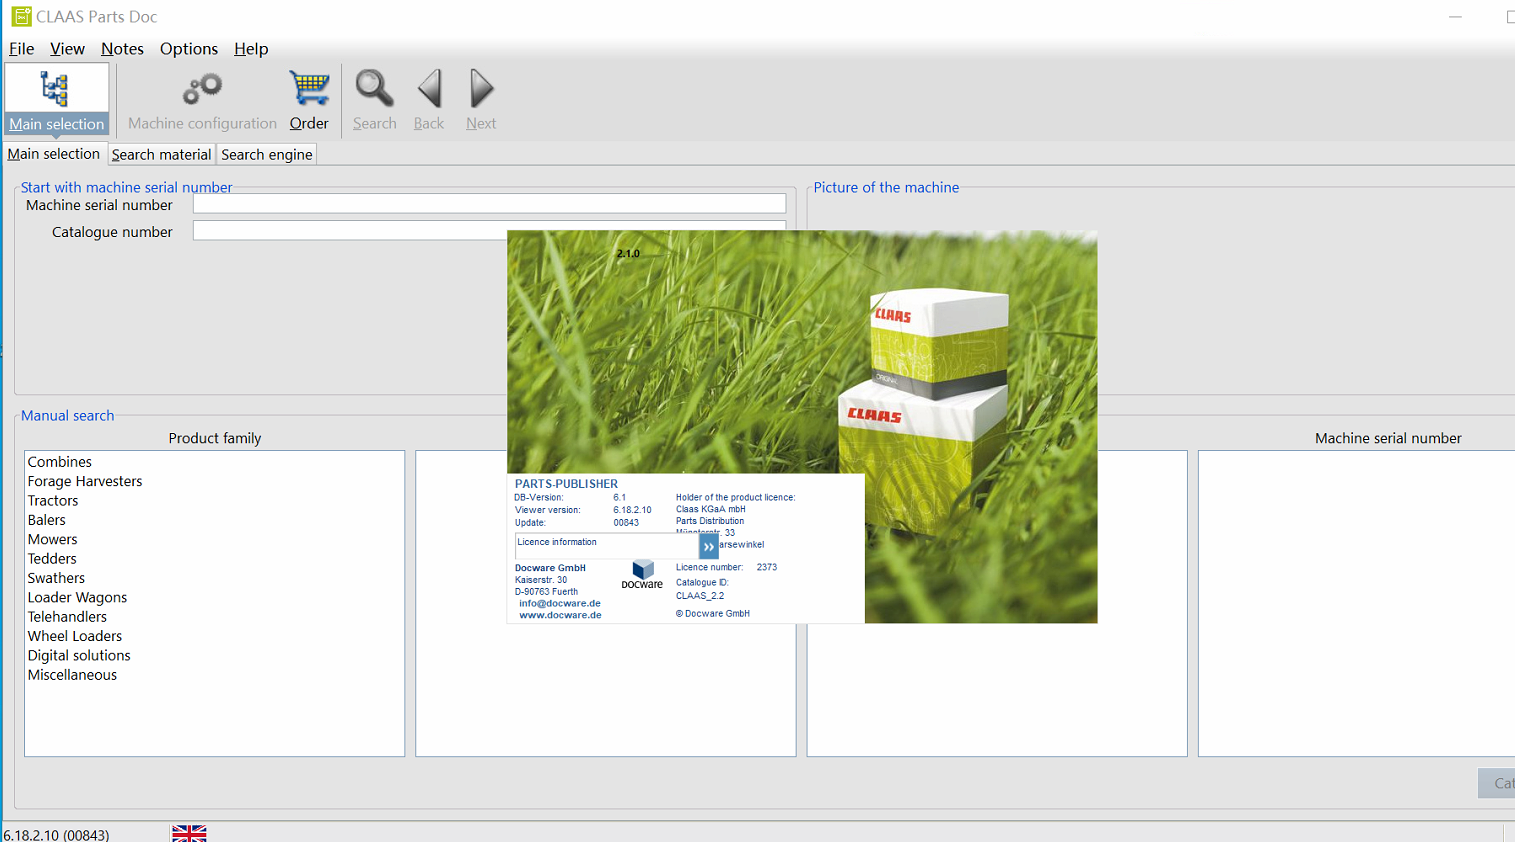Open the Order shopping cart icon
This screenshot has width=1515, height=842.
309,89
